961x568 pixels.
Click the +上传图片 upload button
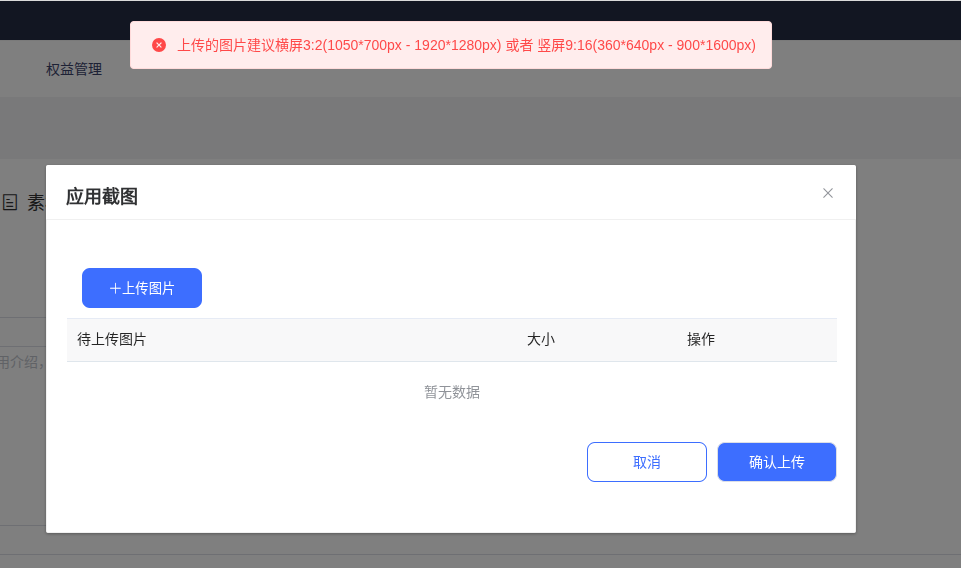pos(142,288)
